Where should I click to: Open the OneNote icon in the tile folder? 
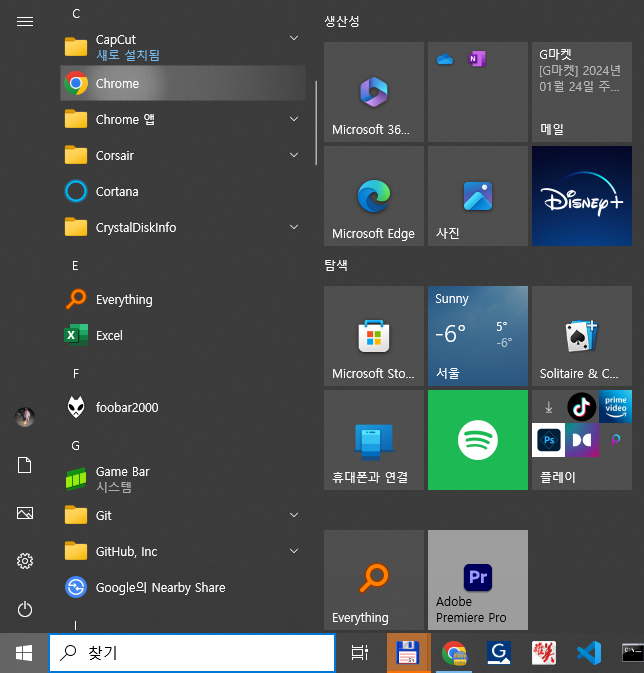point(477,59)
